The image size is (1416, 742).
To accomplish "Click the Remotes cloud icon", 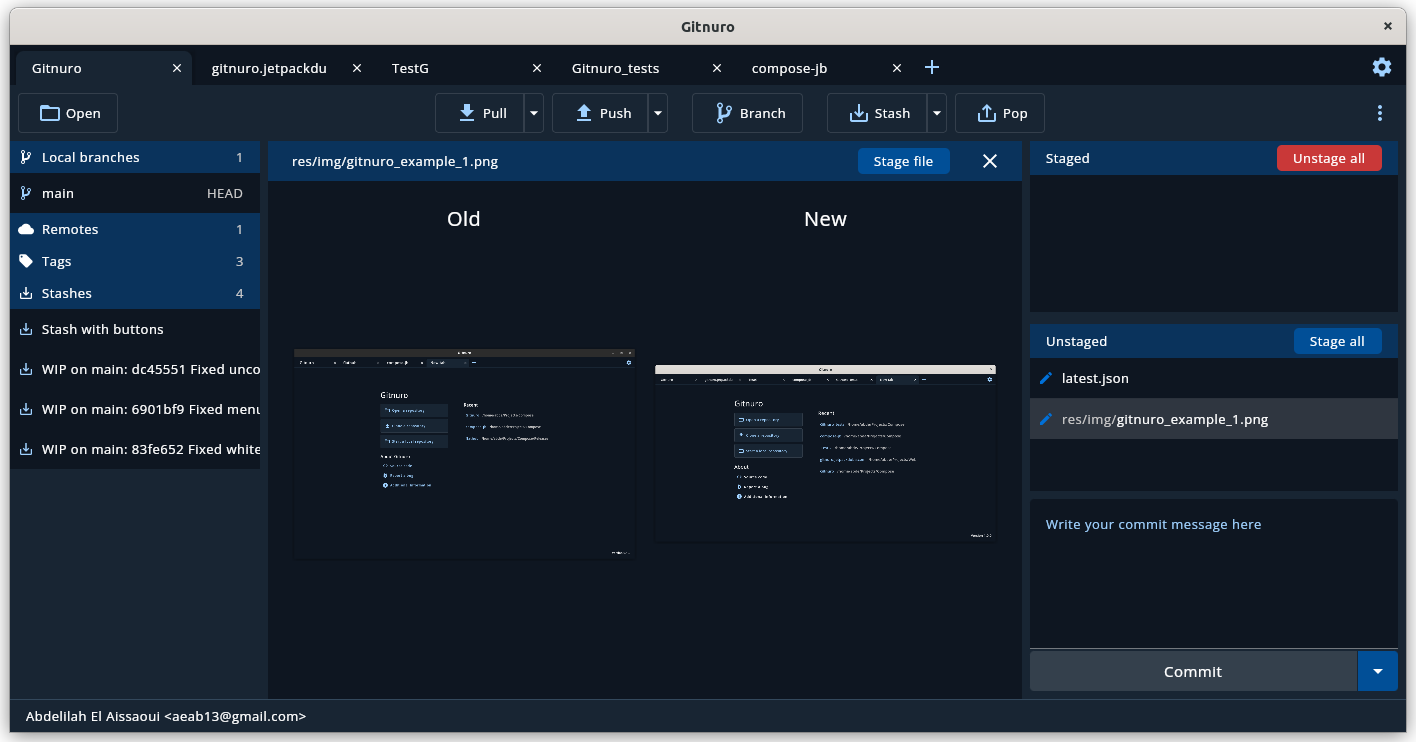I will click(x=26, y=229).
